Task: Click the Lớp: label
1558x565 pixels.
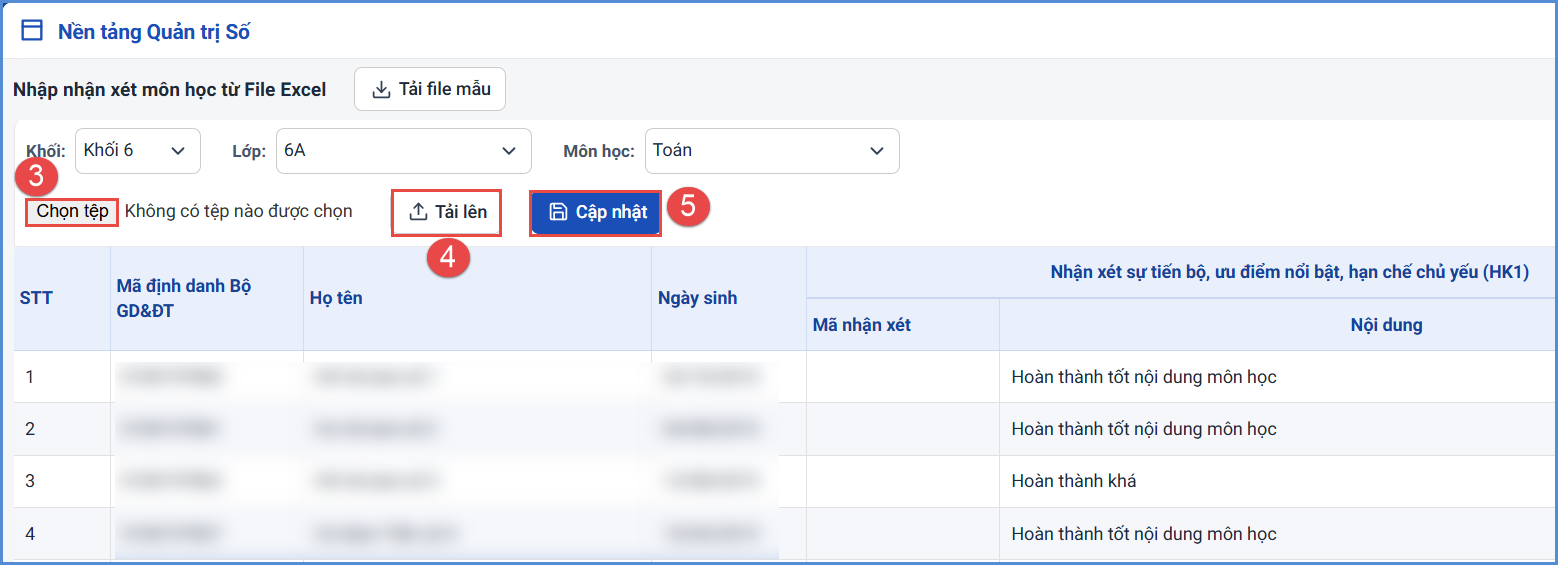Action: 249,151
